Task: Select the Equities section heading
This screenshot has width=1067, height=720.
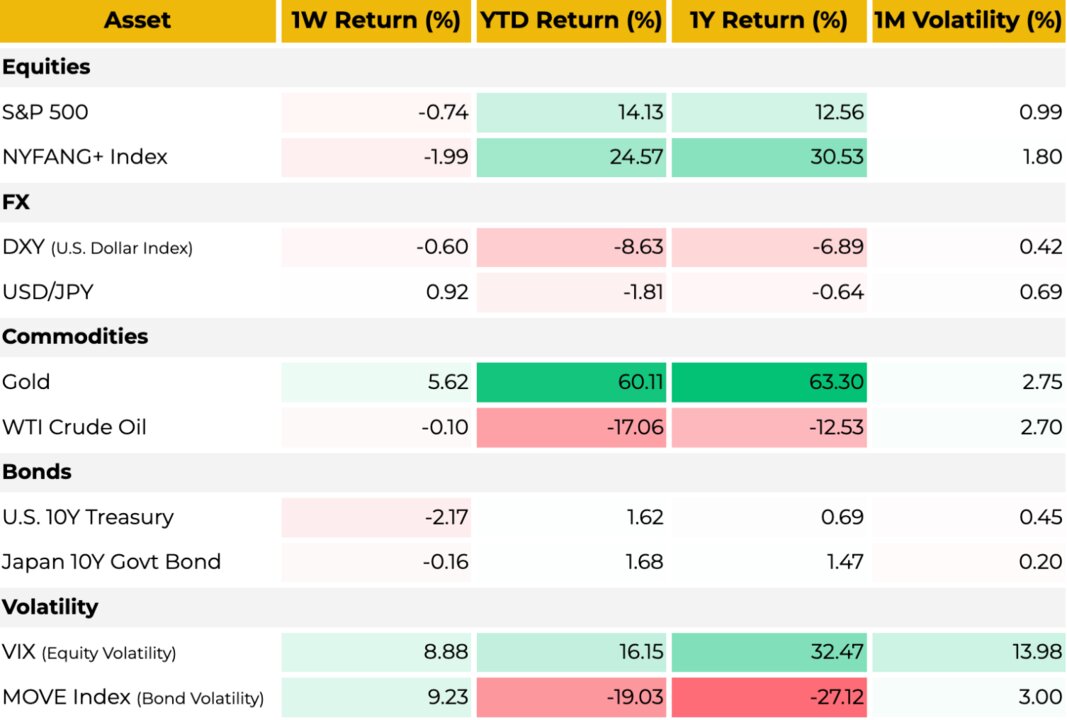Action: (x=46, y=67)
